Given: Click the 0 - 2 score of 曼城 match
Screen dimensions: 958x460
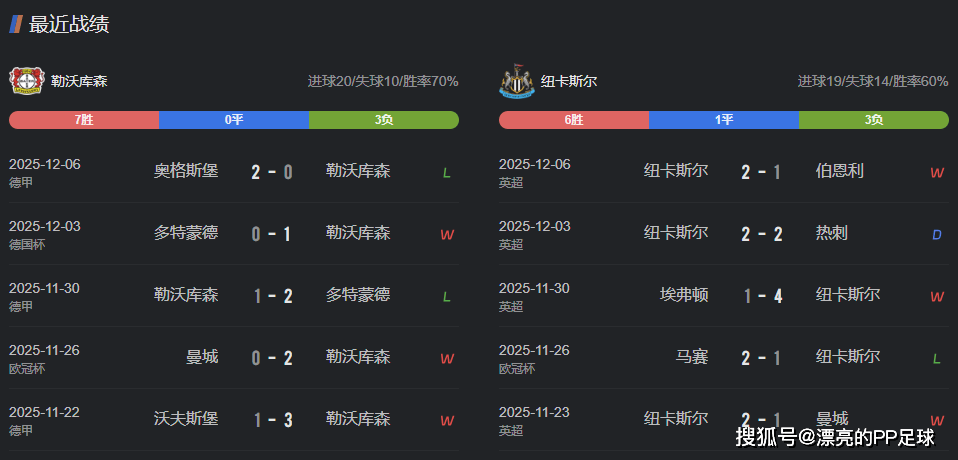Looking at the screenshot, I should [272, 358].
